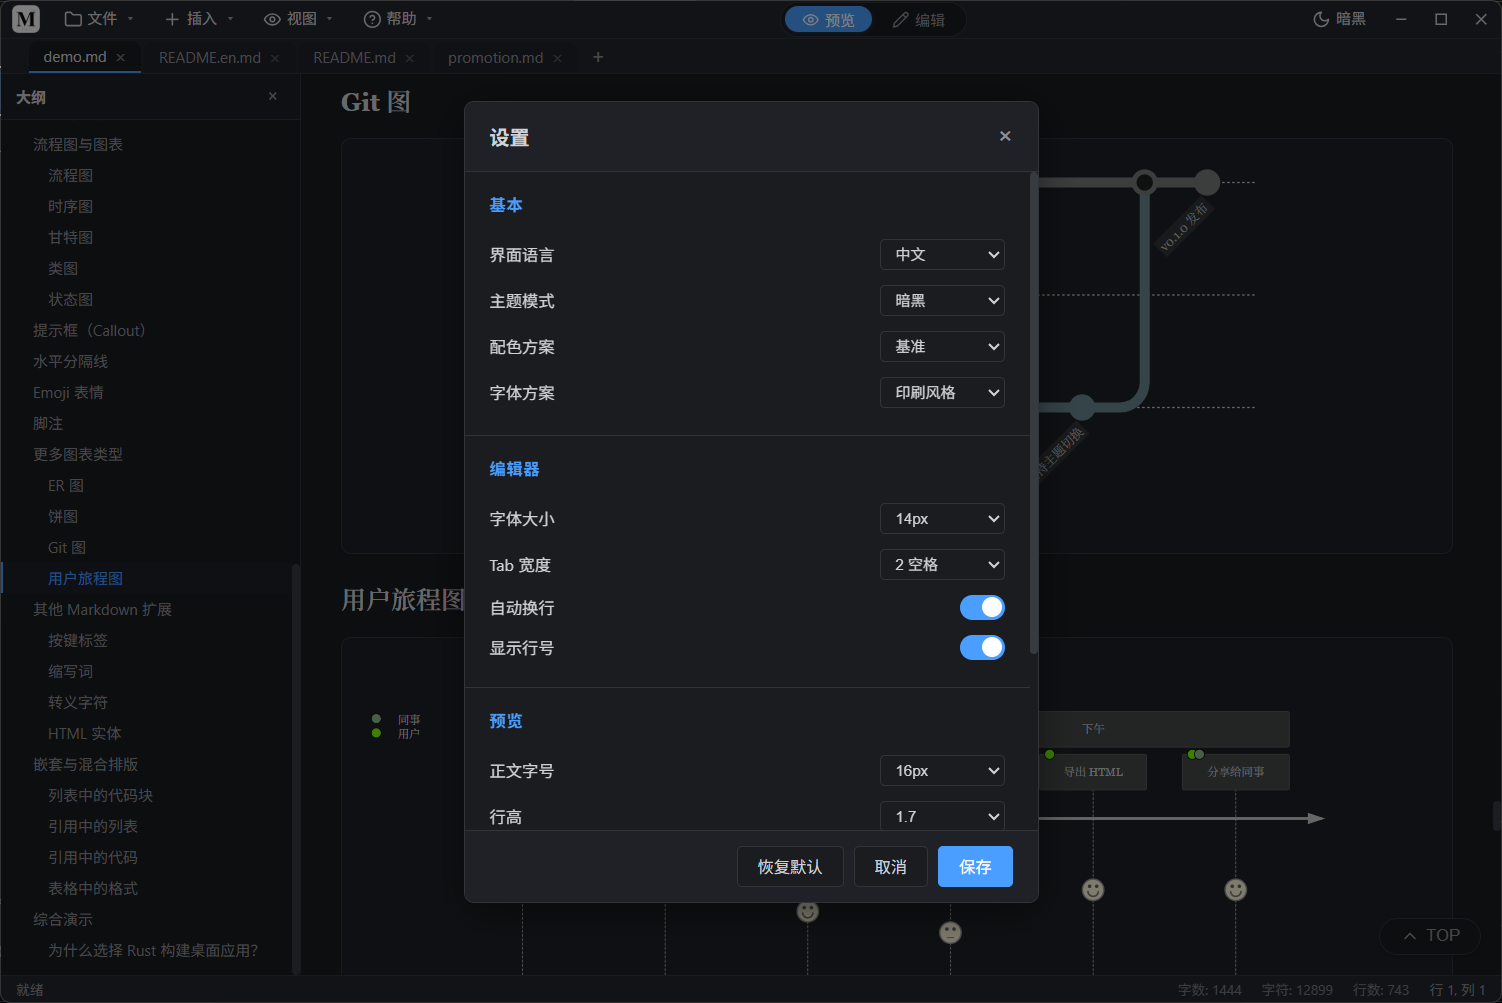Select 引用中的列表 in outline
The image size is (1502, 1003).
tap(93, 826)
